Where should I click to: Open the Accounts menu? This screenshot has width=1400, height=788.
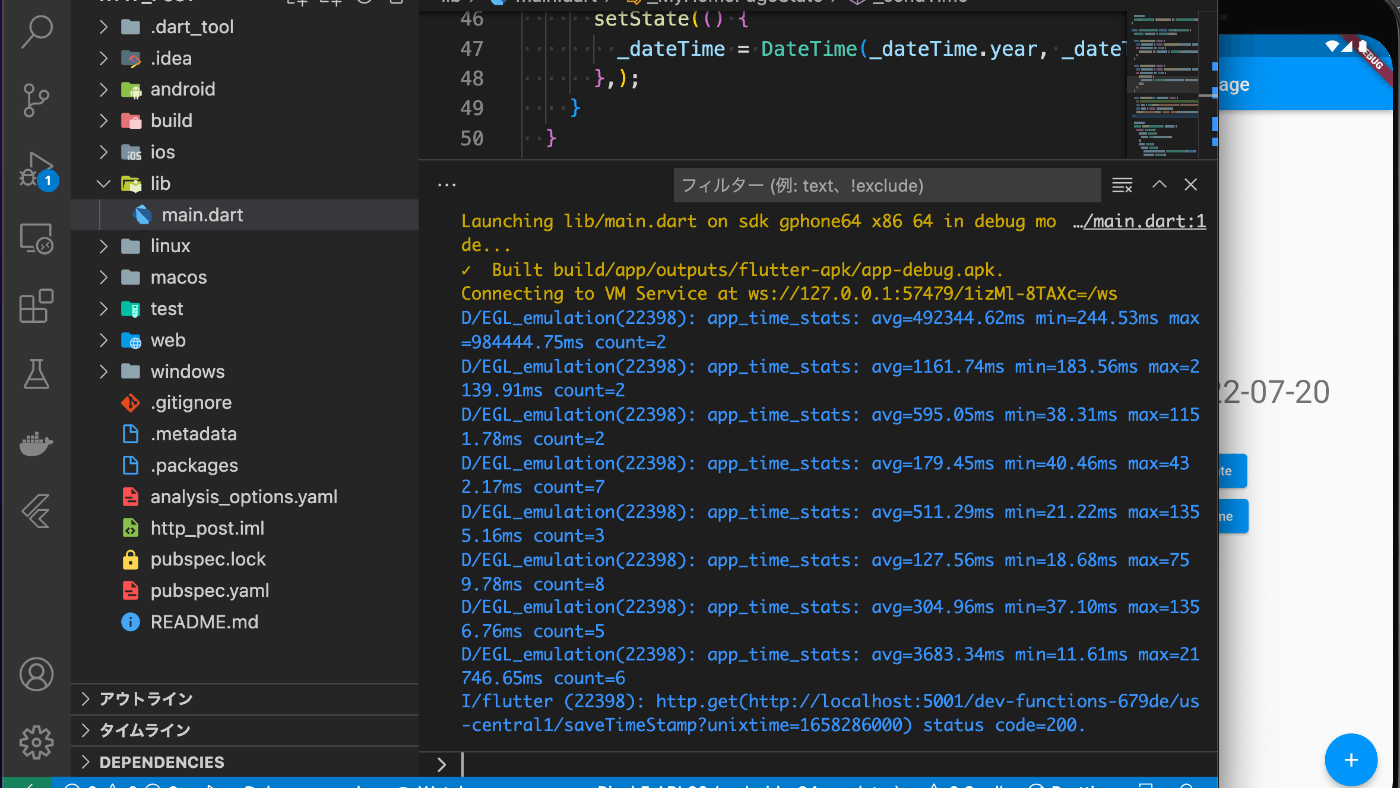pos(36,674)
